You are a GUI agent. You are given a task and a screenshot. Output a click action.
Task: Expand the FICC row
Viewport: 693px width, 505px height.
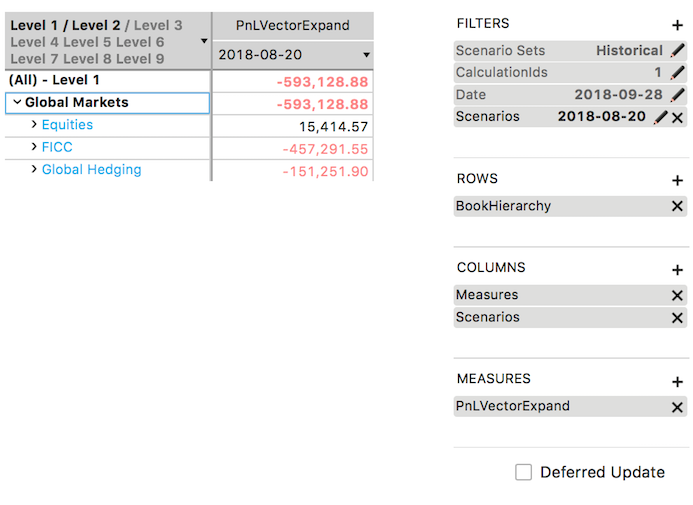click(34, 147)
